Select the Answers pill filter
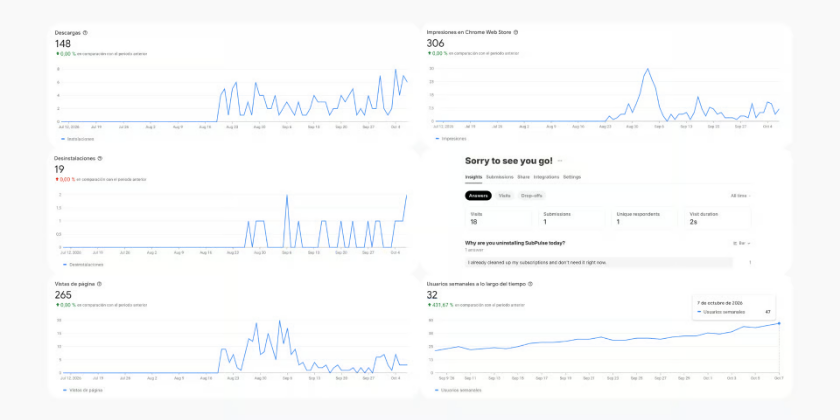 pyautogui.click(x=478, y=196)
